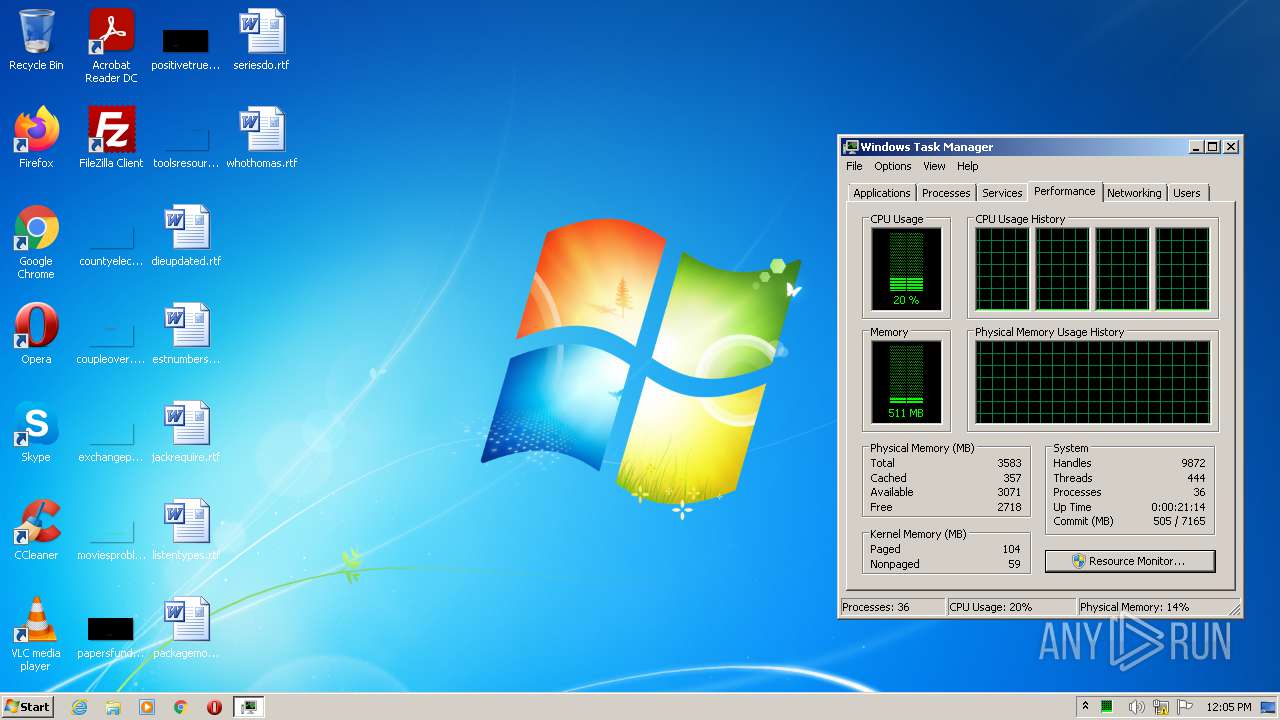Image resolution: width=1280 pixels, height=720 pixels.
Task: Click the Task Manager taskbar button
Action: coord(248,707)
